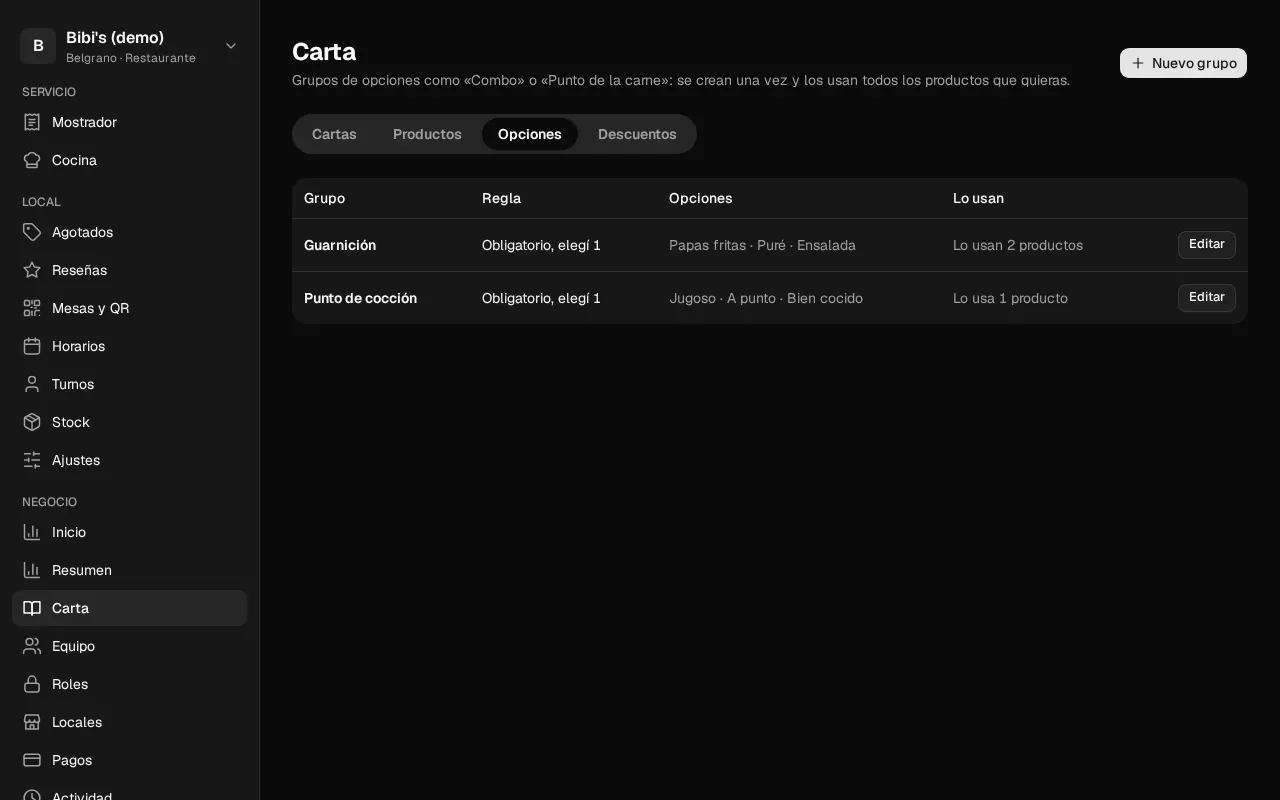The height and width of the screenshot is (800, 1280).
Task: Click the Stock box icon
Action: (32, 422)
